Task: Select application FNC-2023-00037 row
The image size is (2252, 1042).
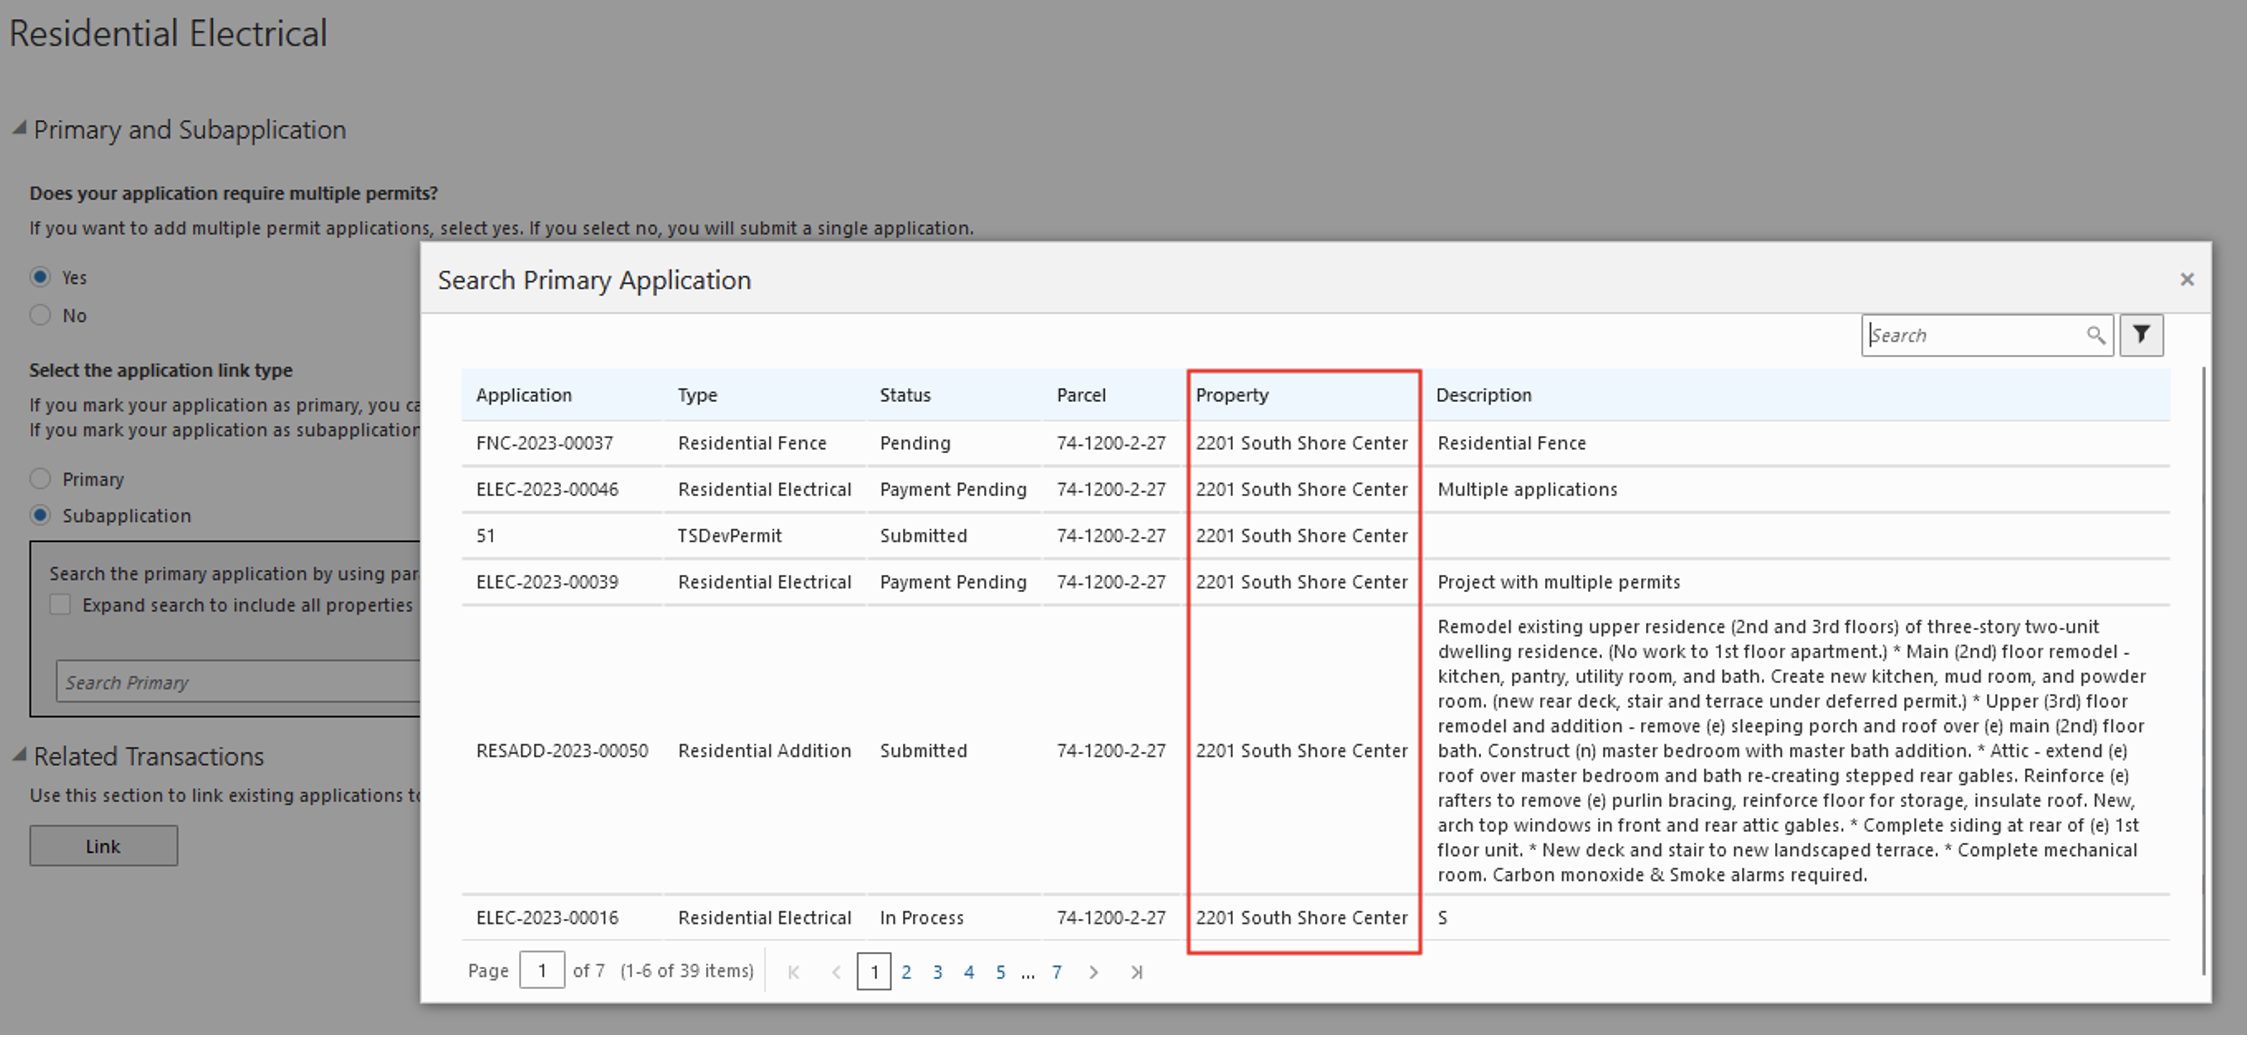Action: tap(545, 442)
